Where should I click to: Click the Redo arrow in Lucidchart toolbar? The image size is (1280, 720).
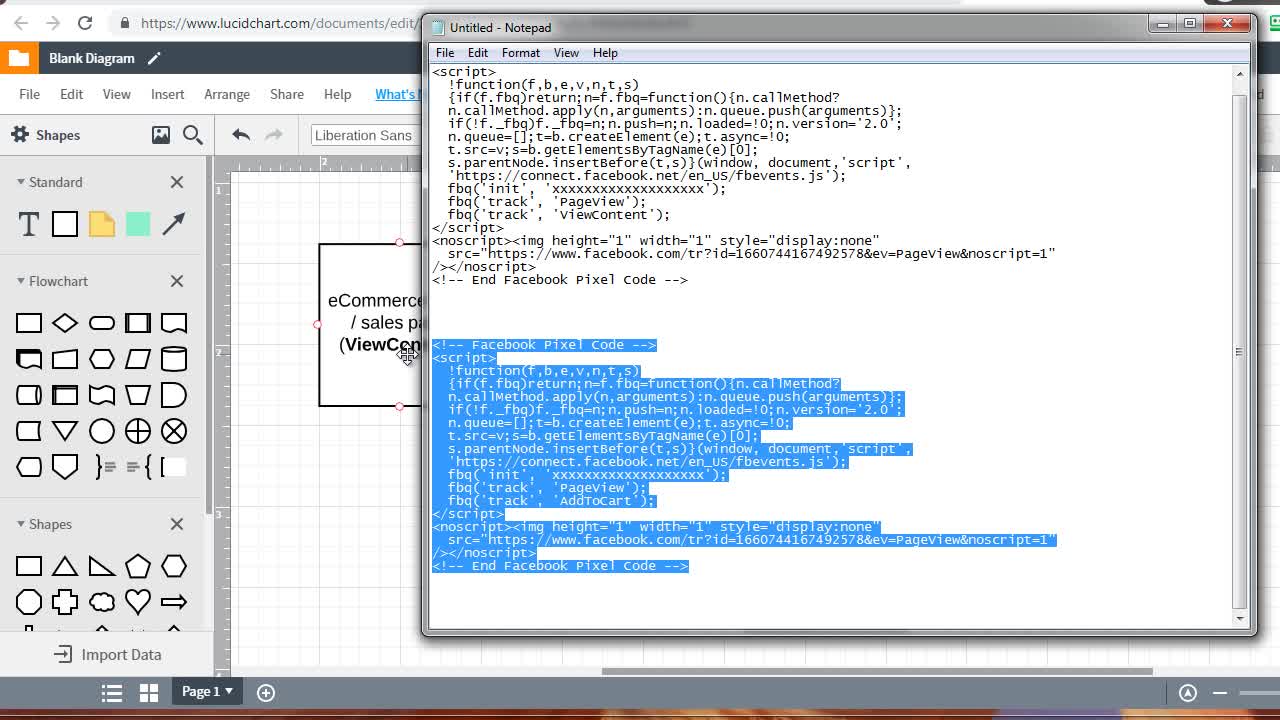(274, 135)
